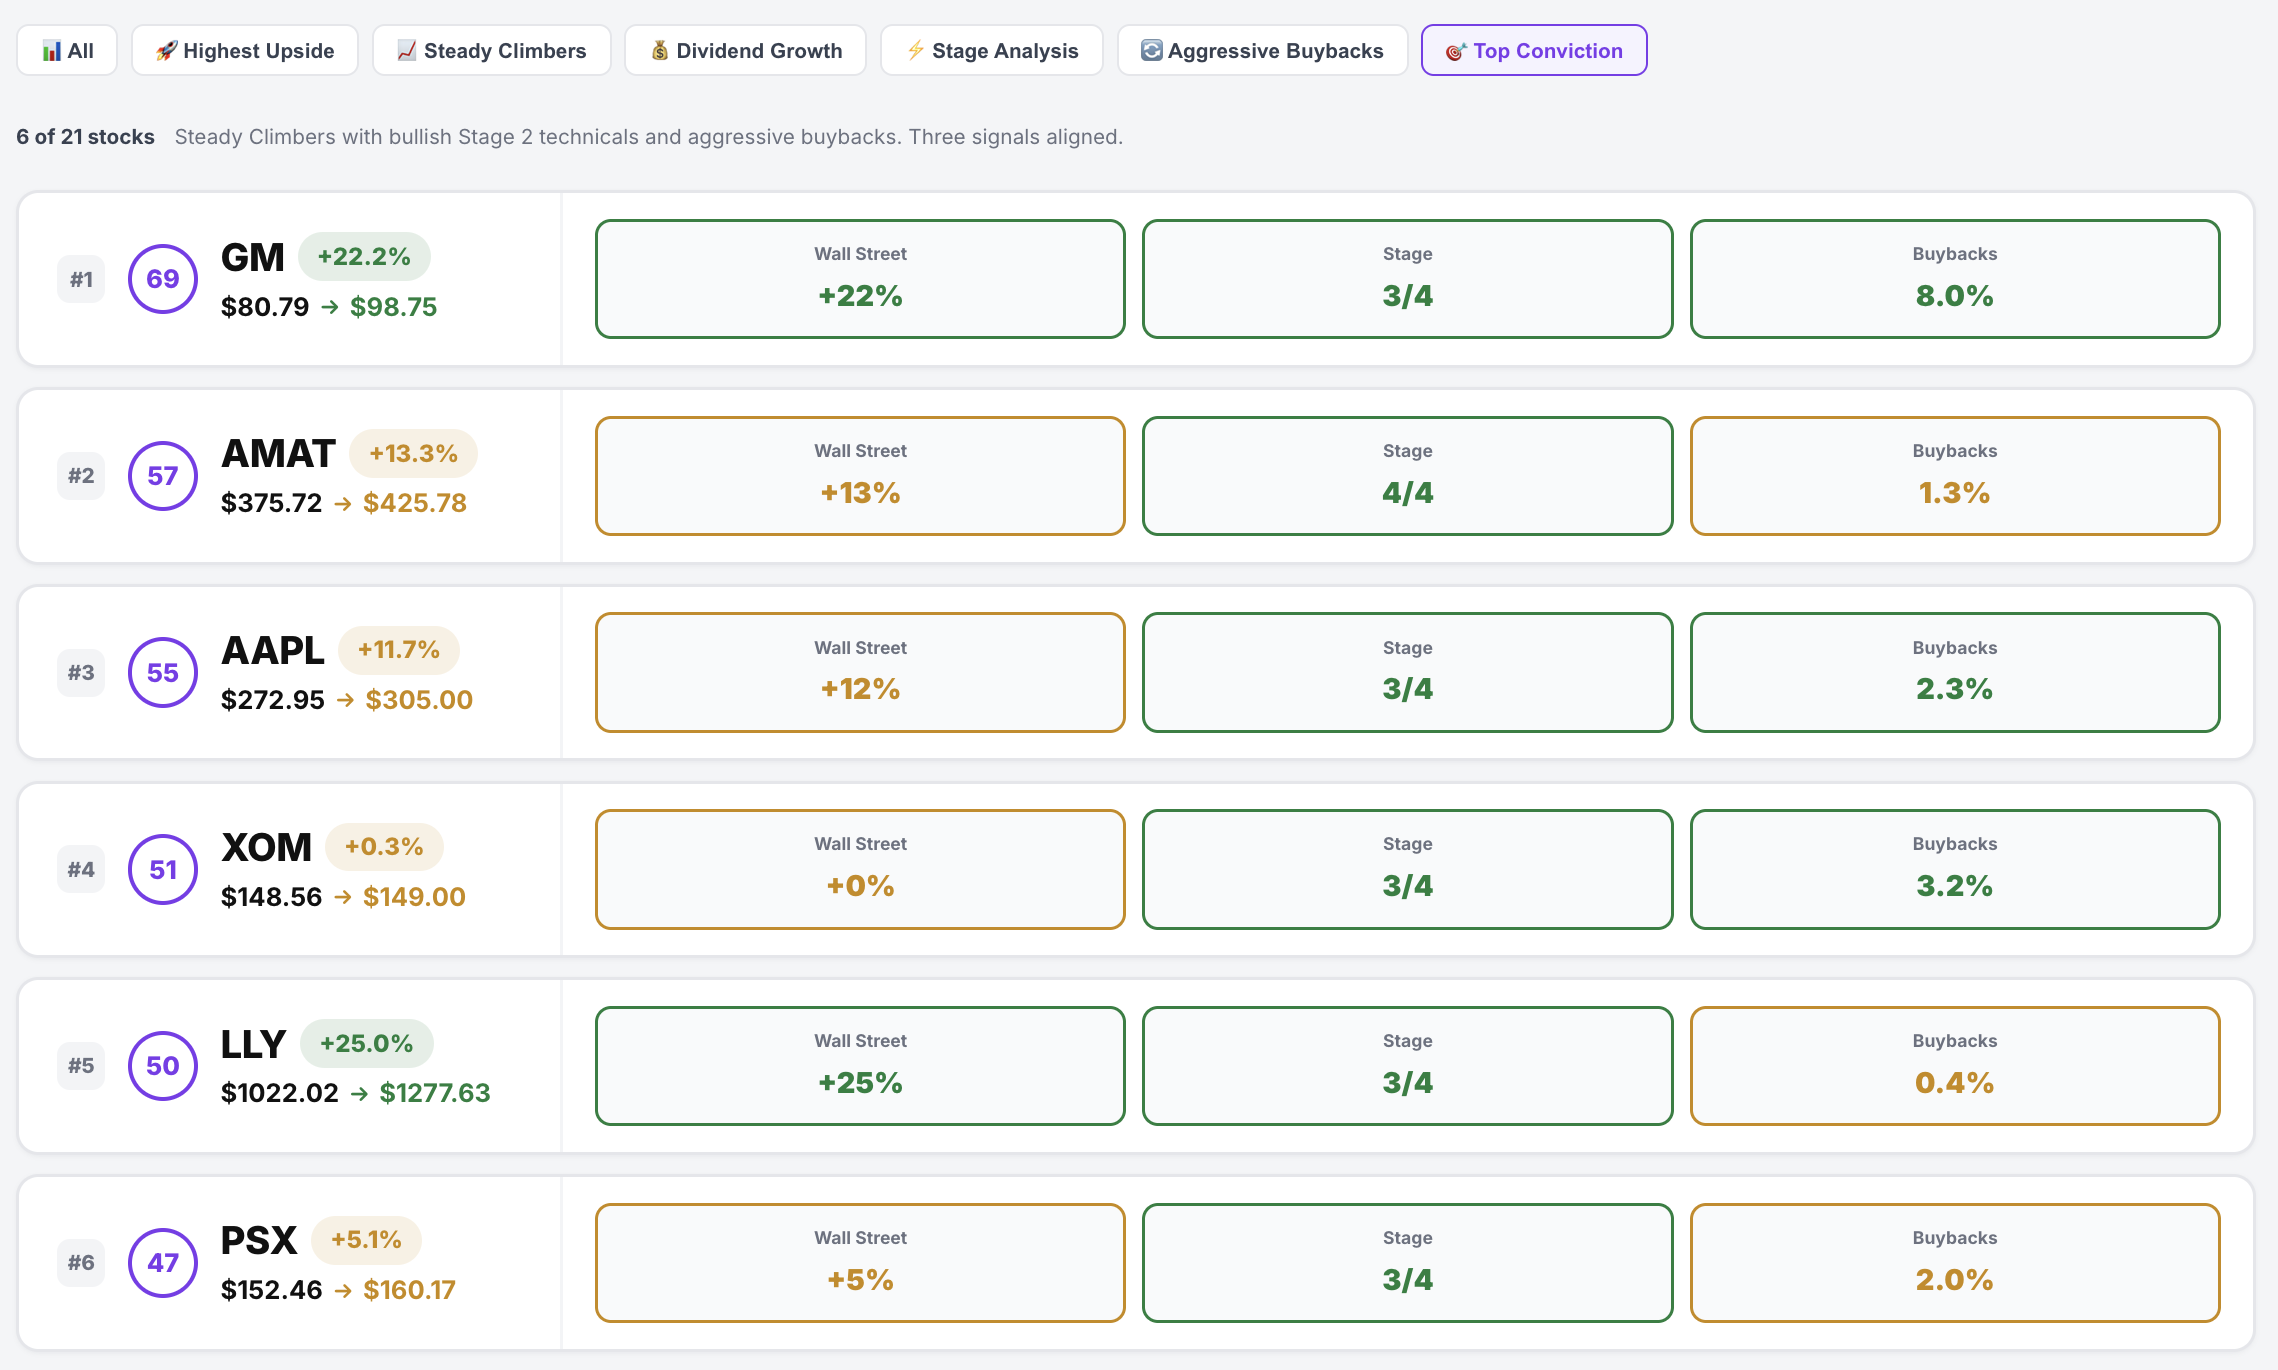Screen dimensions: 2278x1370
Task: Switch to the Dividend Growth filter tab
Action: (745, 50)
